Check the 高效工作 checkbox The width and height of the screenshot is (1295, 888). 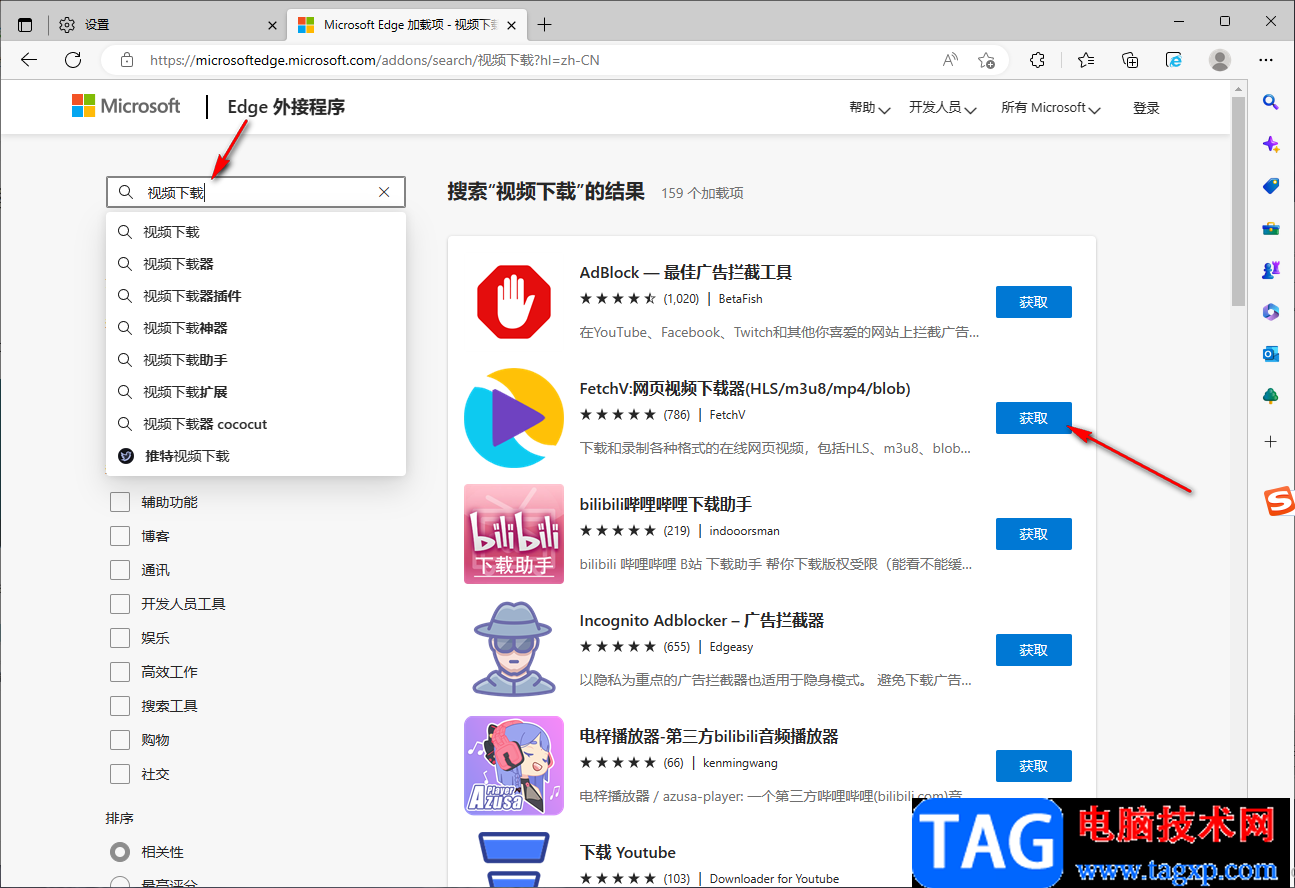[x=120, y=672]
